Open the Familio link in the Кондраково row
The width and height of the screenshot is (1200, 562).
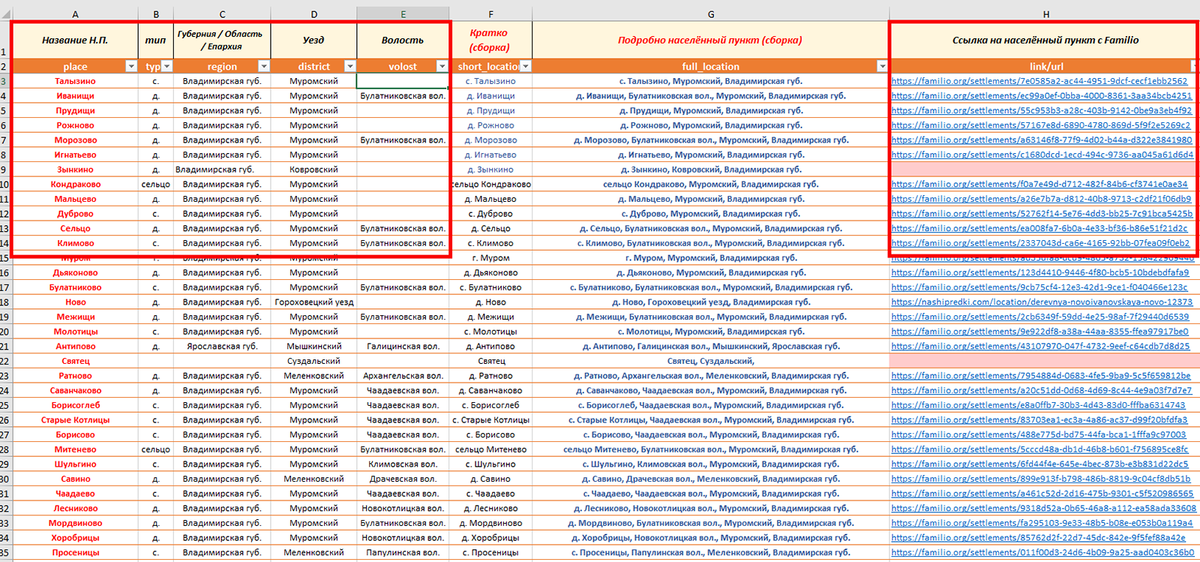click(x=1040, y=184)
